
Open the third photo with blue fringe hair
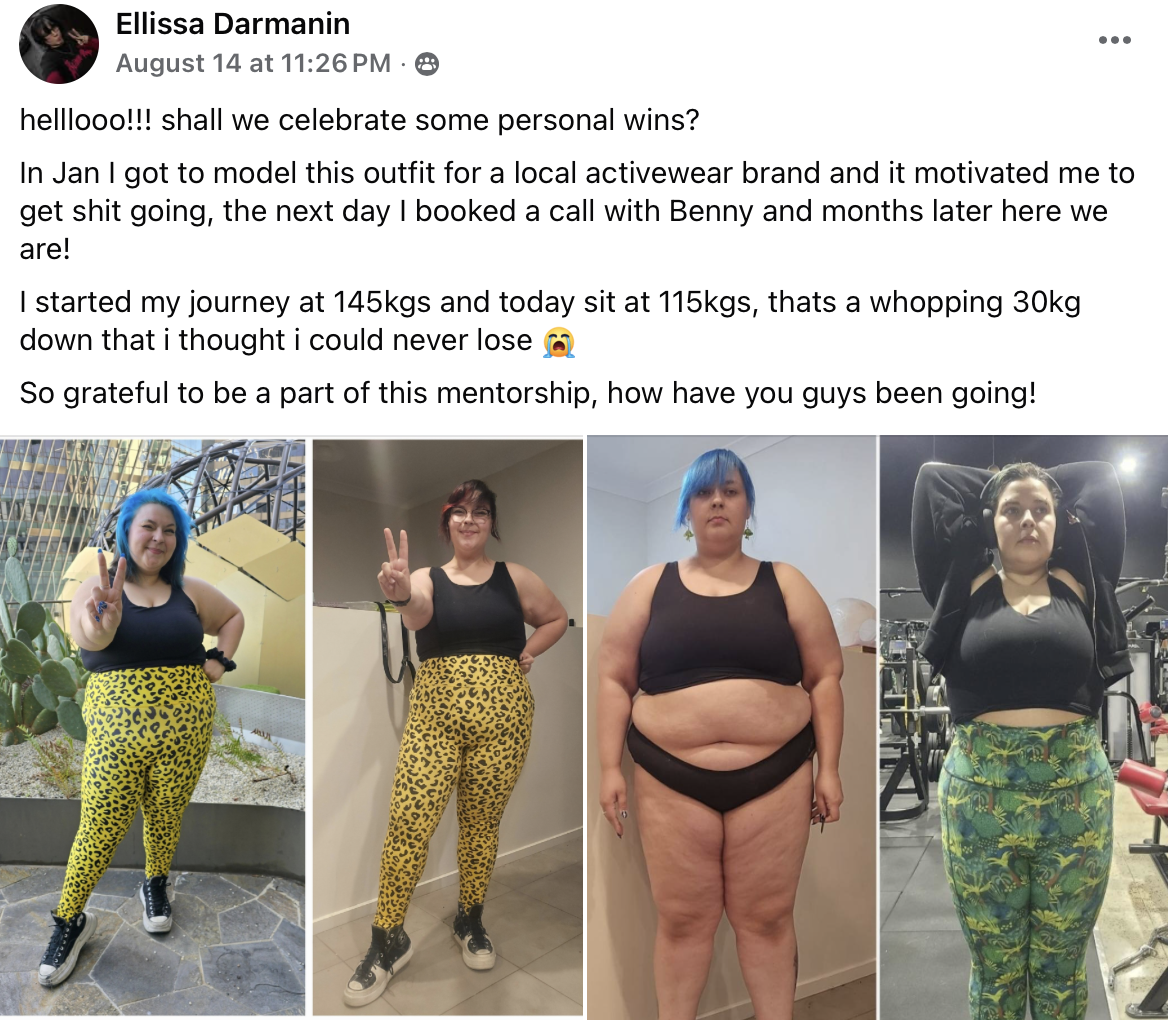pyautogui.click(x=731, y=727)
